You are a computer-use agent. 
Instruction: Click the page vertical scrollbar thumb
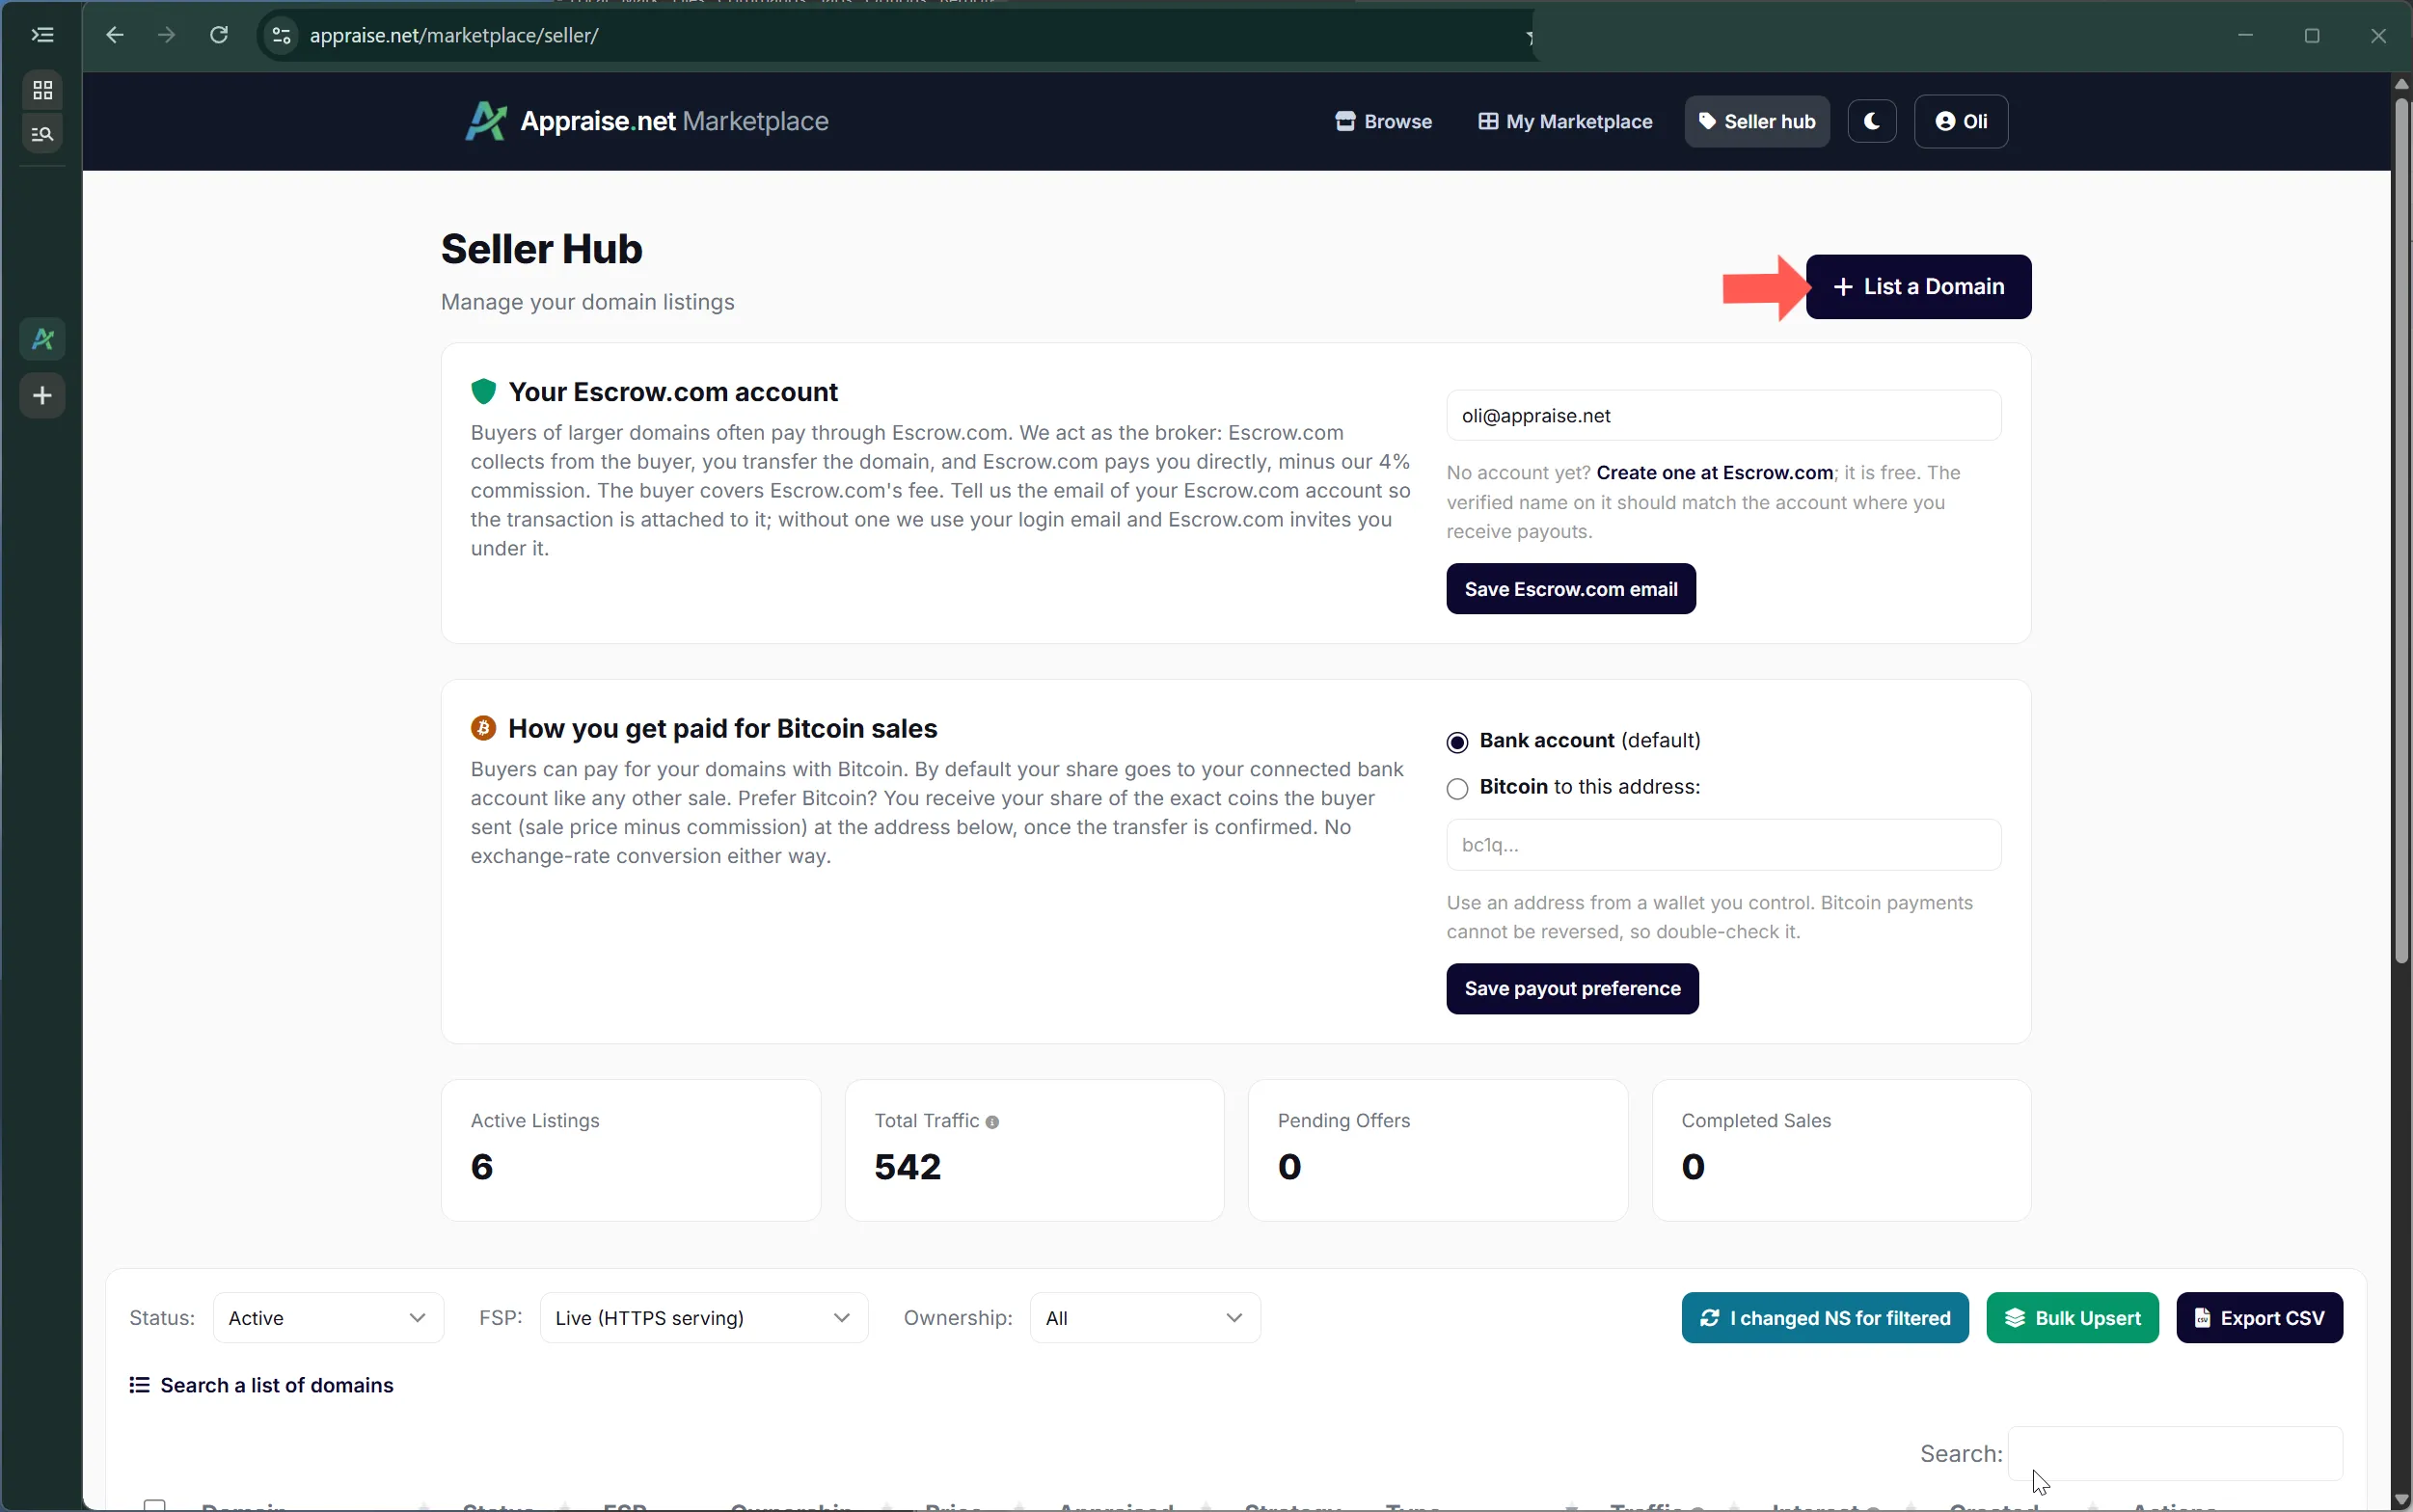[2401, 530]
